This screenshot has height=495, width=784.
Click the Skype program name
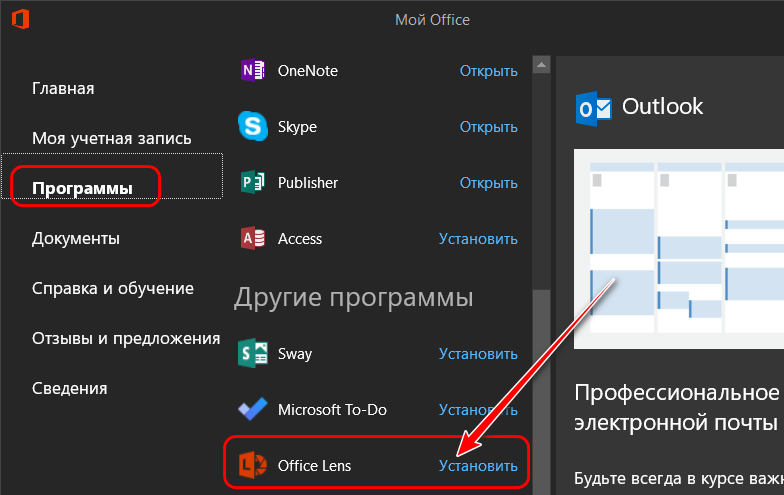297,127
